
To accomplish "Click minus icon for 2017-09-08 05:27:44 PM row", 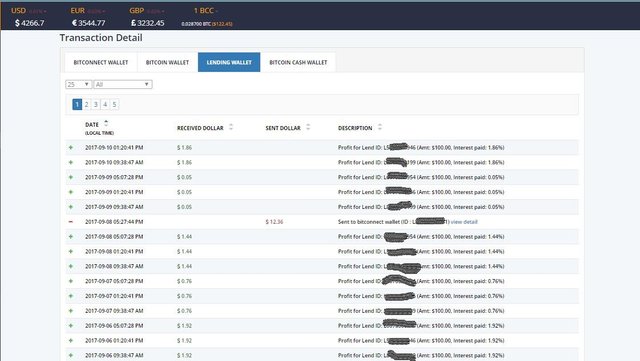I will [71, 222].
